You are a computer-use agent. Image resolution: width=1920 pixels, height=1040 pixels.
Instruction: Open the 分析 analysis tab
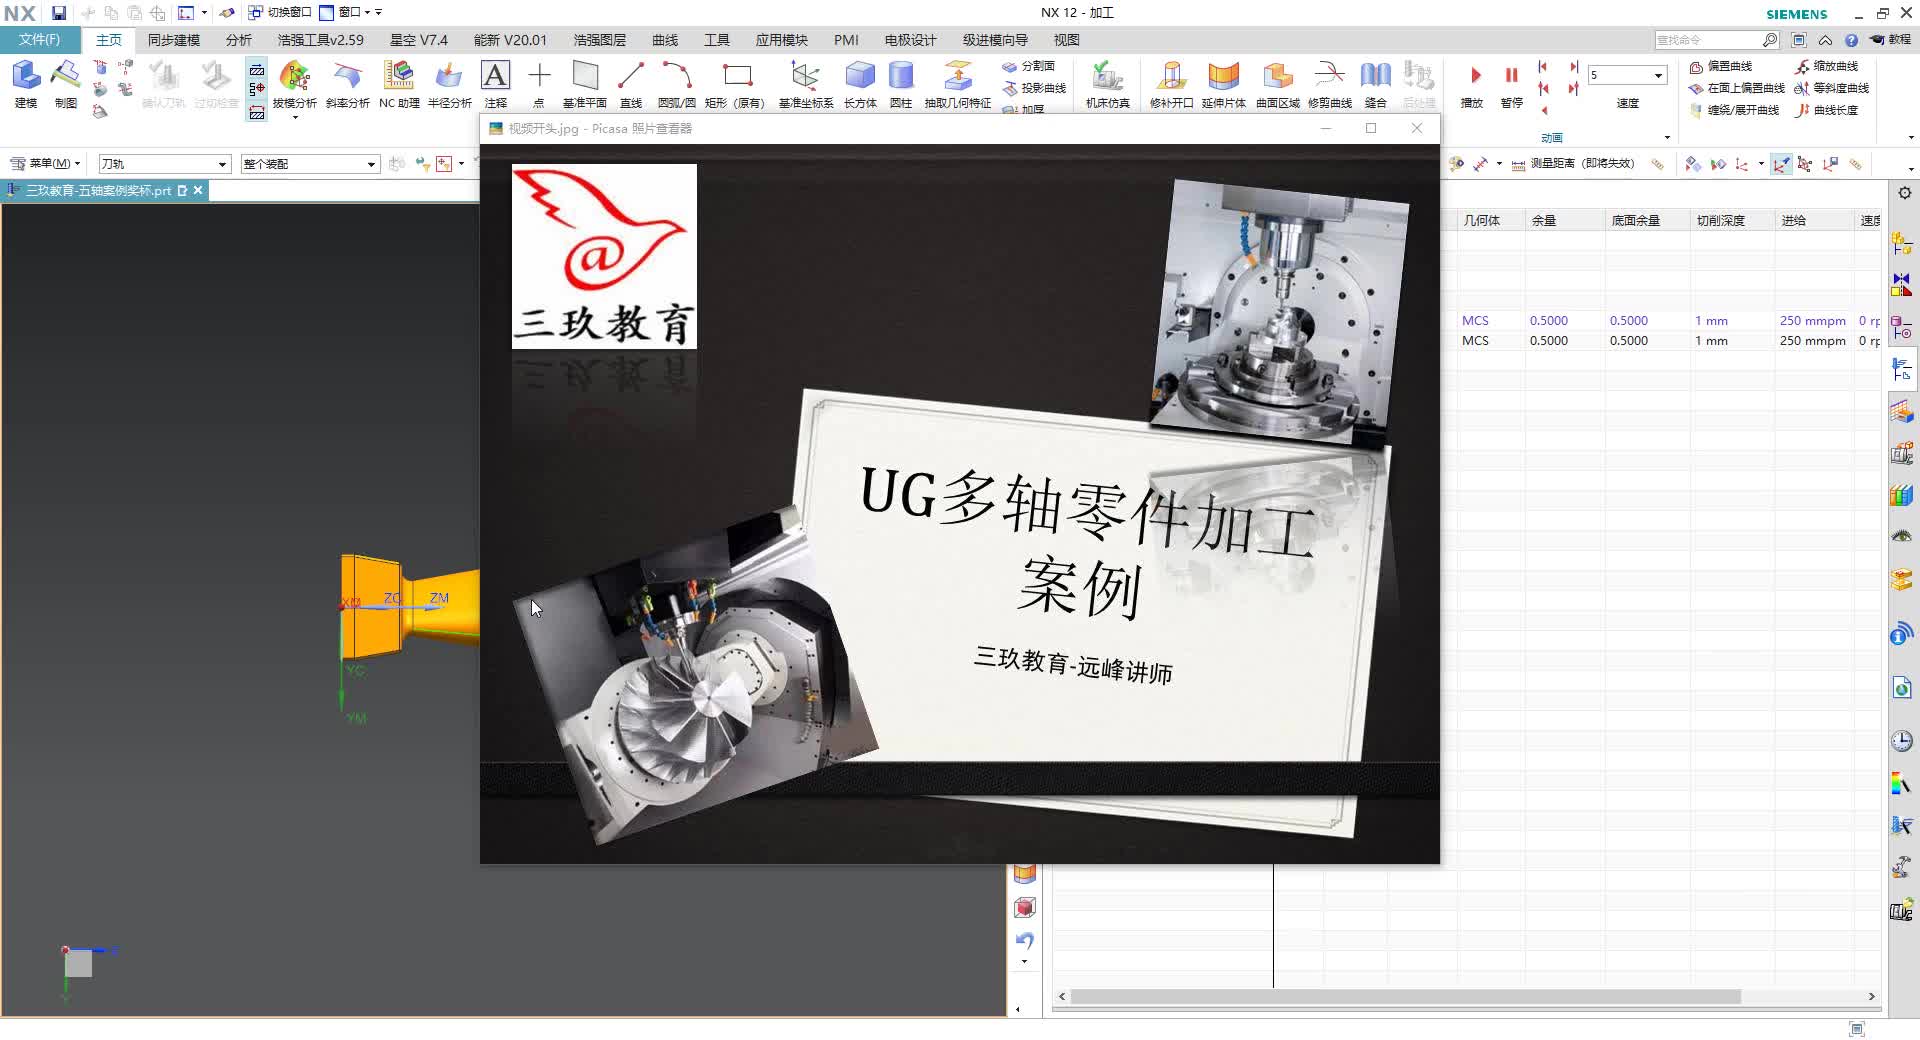pos(239,40)
